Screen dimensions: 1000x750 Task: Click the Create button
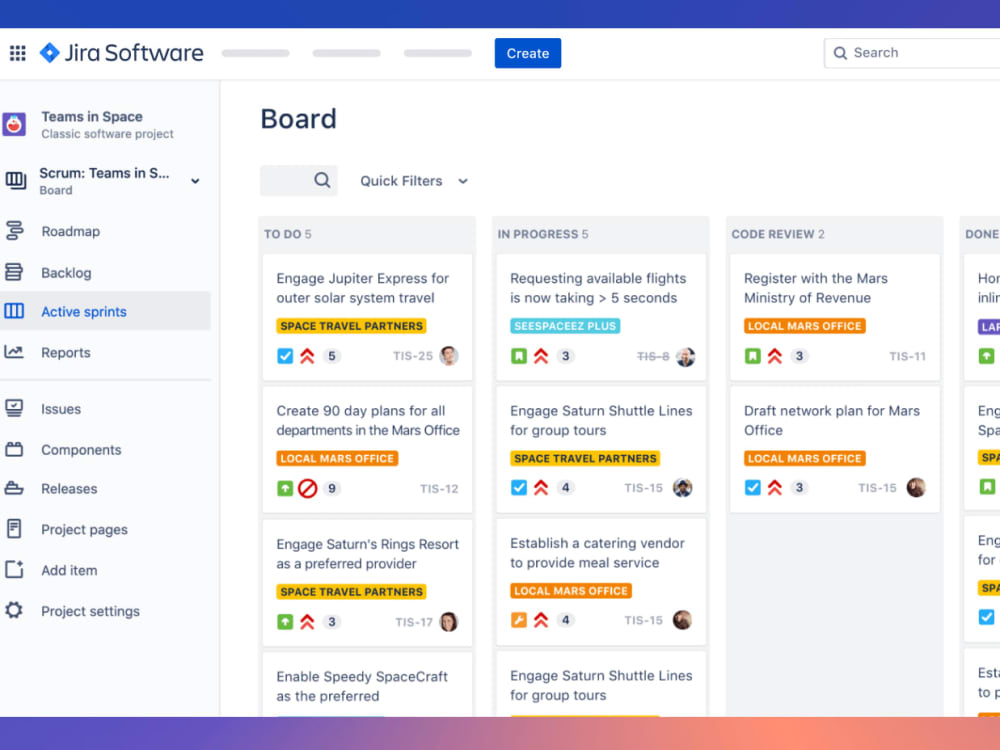pyautogui.click(x=527, y=52)
